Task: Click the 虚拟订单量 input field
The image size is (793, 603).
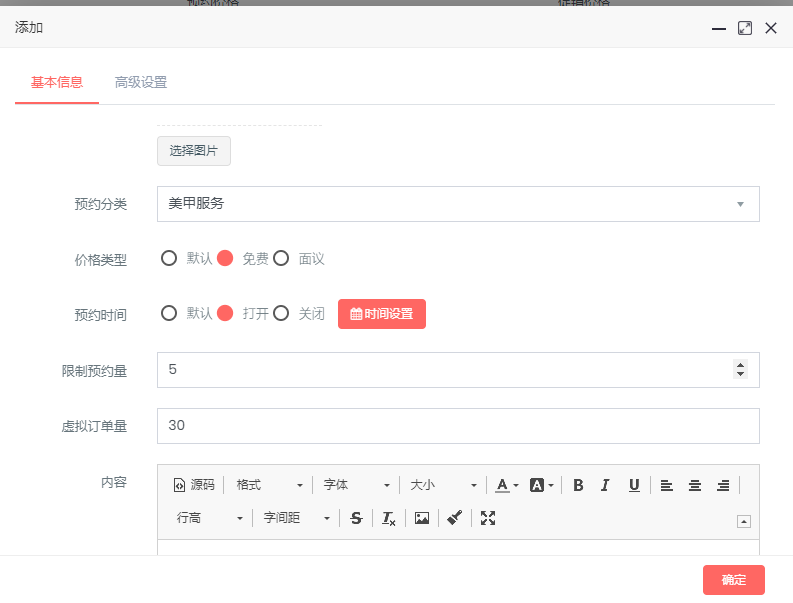Action: pyautogui.click(x=458, y=426)
